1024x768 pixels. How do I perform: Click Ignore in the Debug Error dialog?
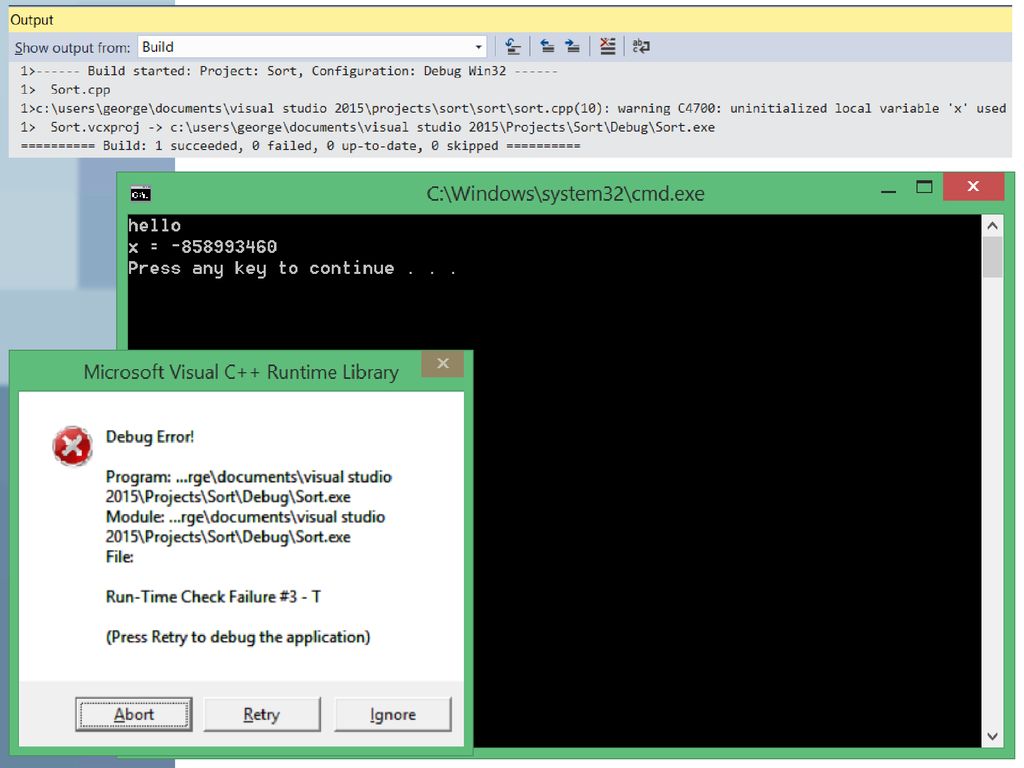pos(392,714)
